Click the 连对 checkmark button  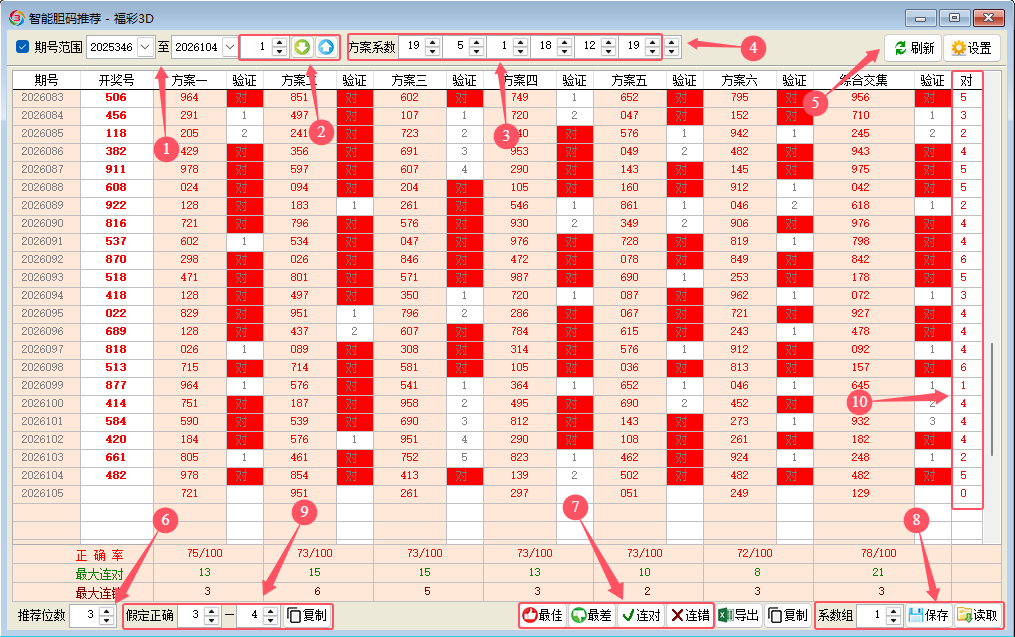pyautogui.click(x=640, y=616)
